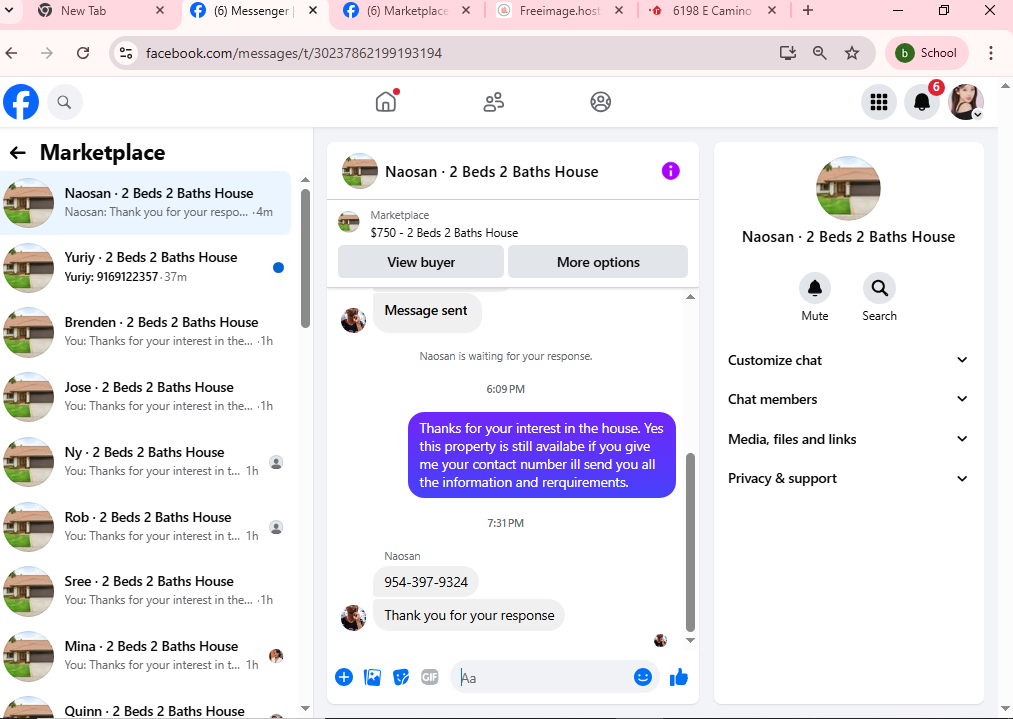
Task: Click More options button
Action: pyautogui.click(x=598, y=262)
